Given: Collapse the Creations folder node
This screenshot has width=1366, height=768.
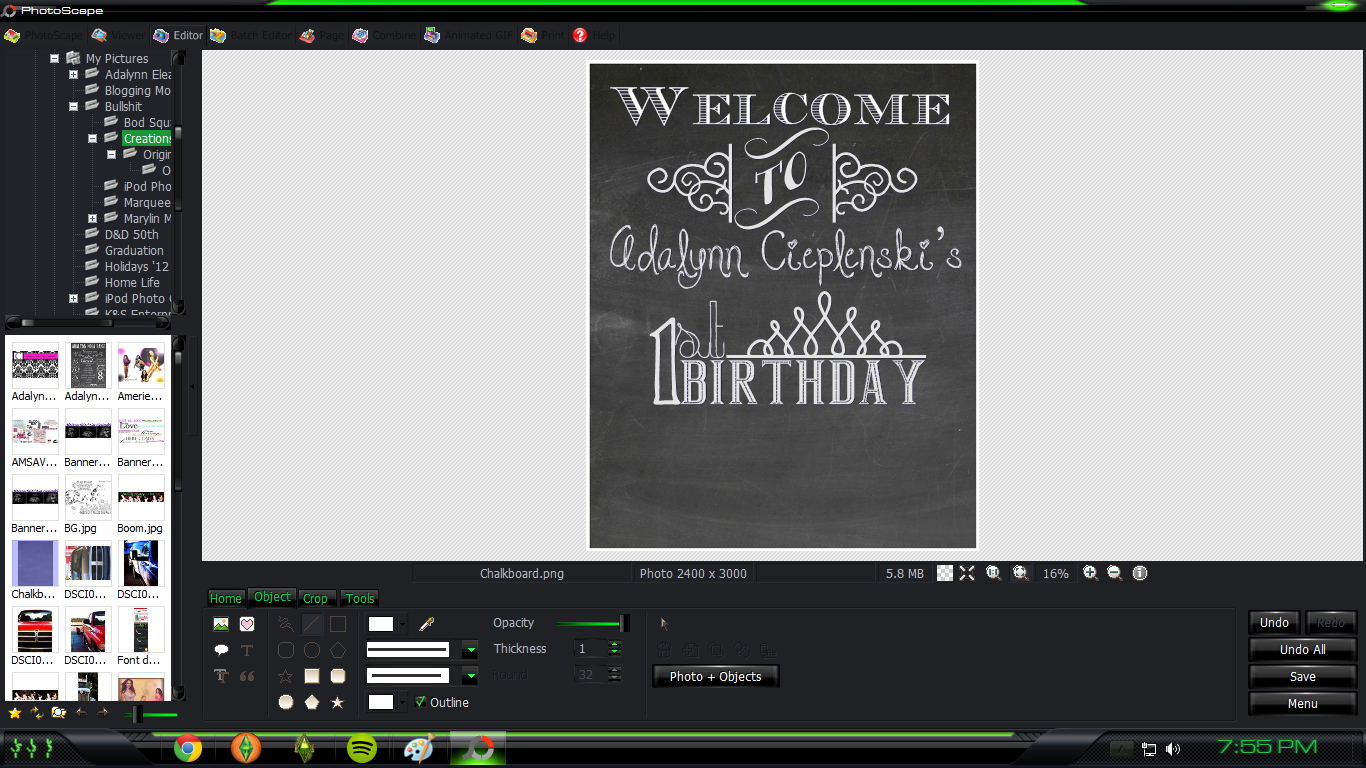Looking at the screenshot, I should tap(93, 139).
